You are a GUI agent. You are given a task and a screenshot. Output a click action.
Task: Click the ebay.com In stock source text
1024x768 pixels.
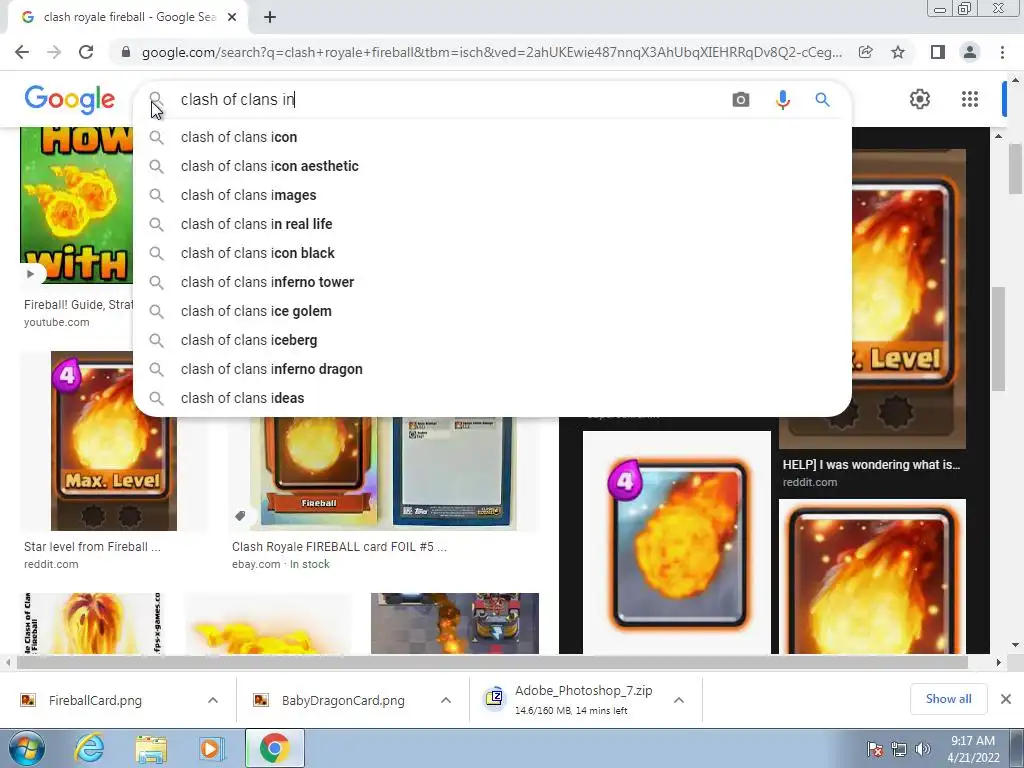[x=281, y=564]
